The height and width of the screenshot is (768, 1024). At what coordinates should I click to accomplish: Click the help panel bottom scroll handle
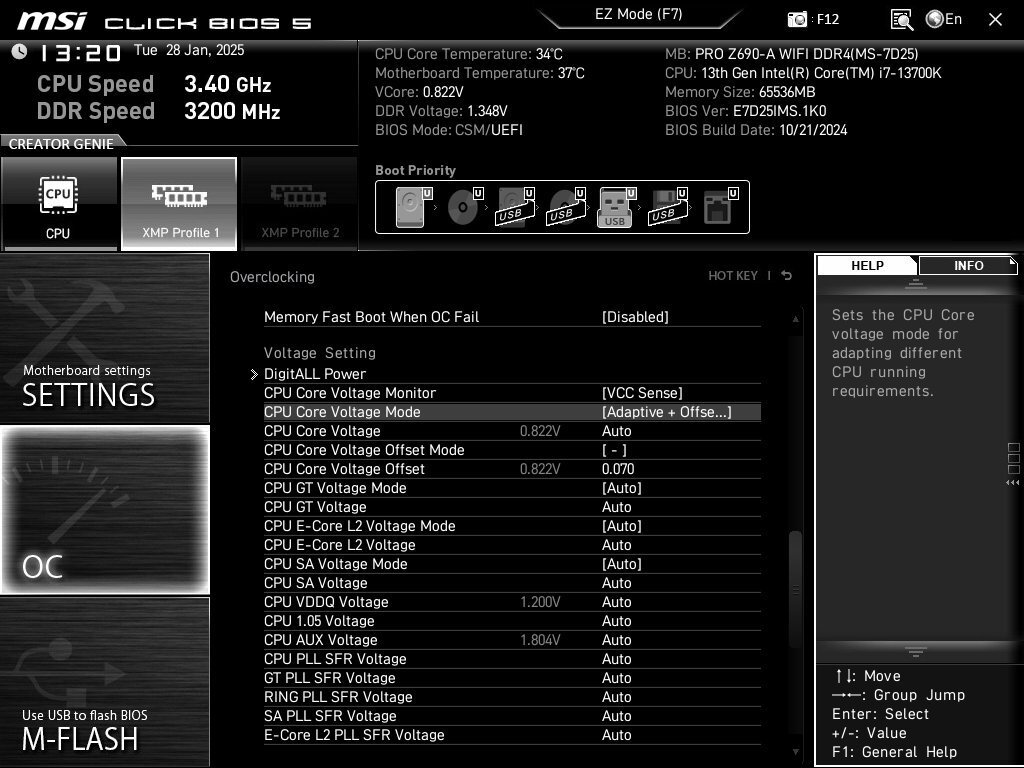[916, 652]
